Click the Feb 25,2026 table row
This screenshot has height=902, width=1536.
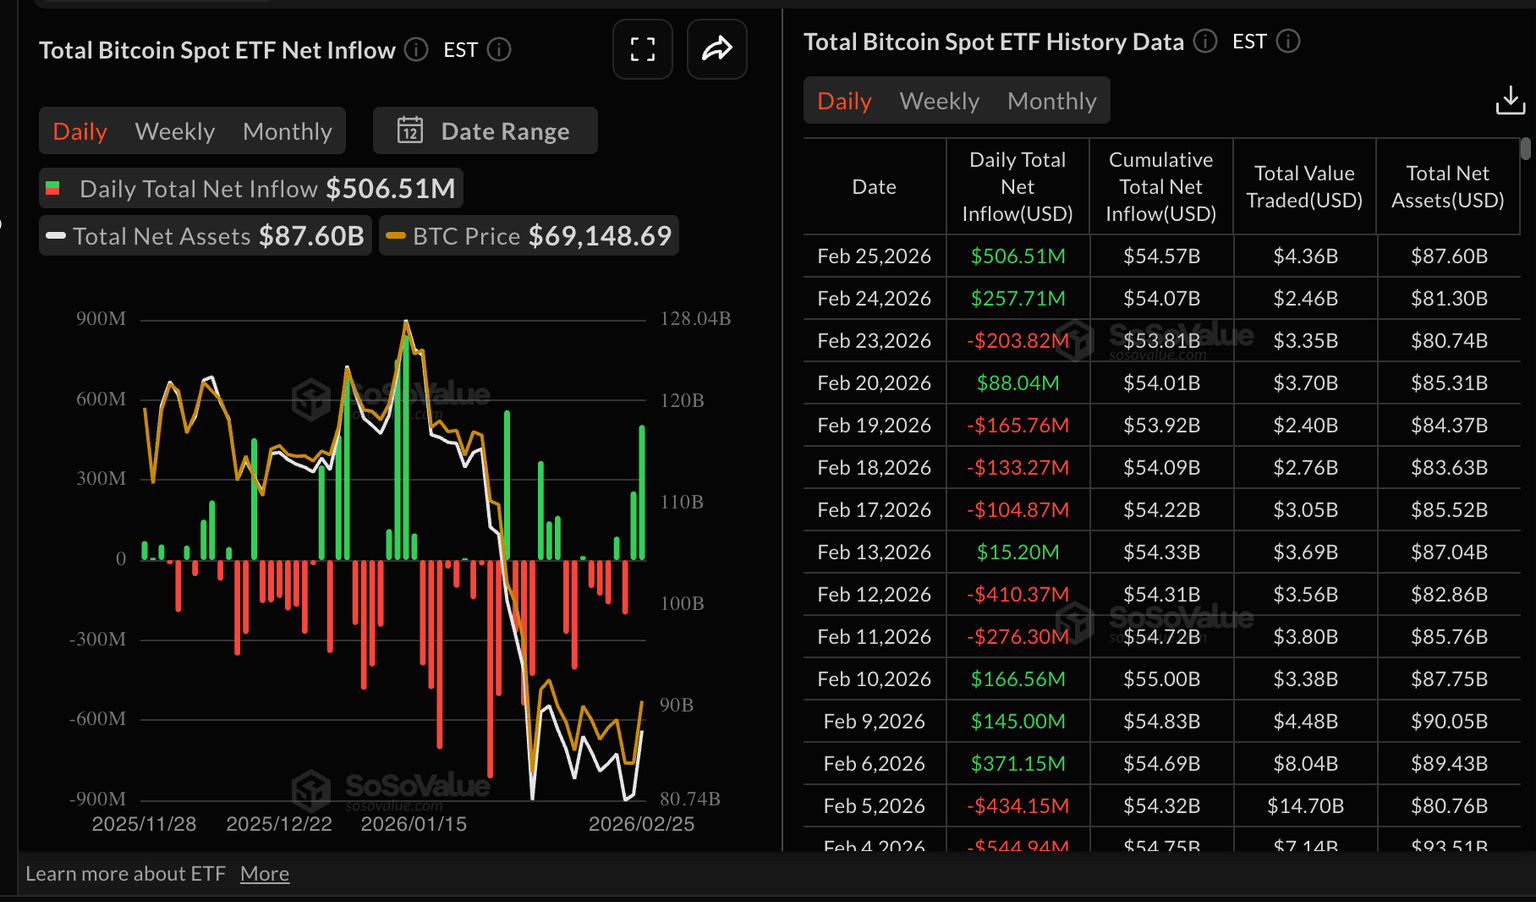click(1160, 256)
